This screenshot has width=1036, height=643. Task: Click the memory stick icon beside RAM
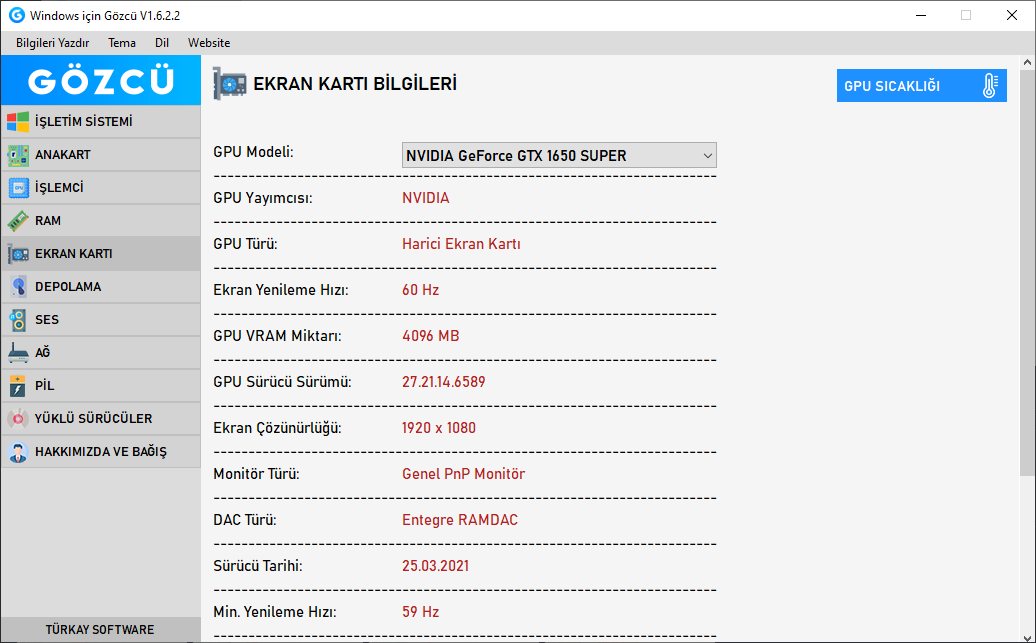18,221
